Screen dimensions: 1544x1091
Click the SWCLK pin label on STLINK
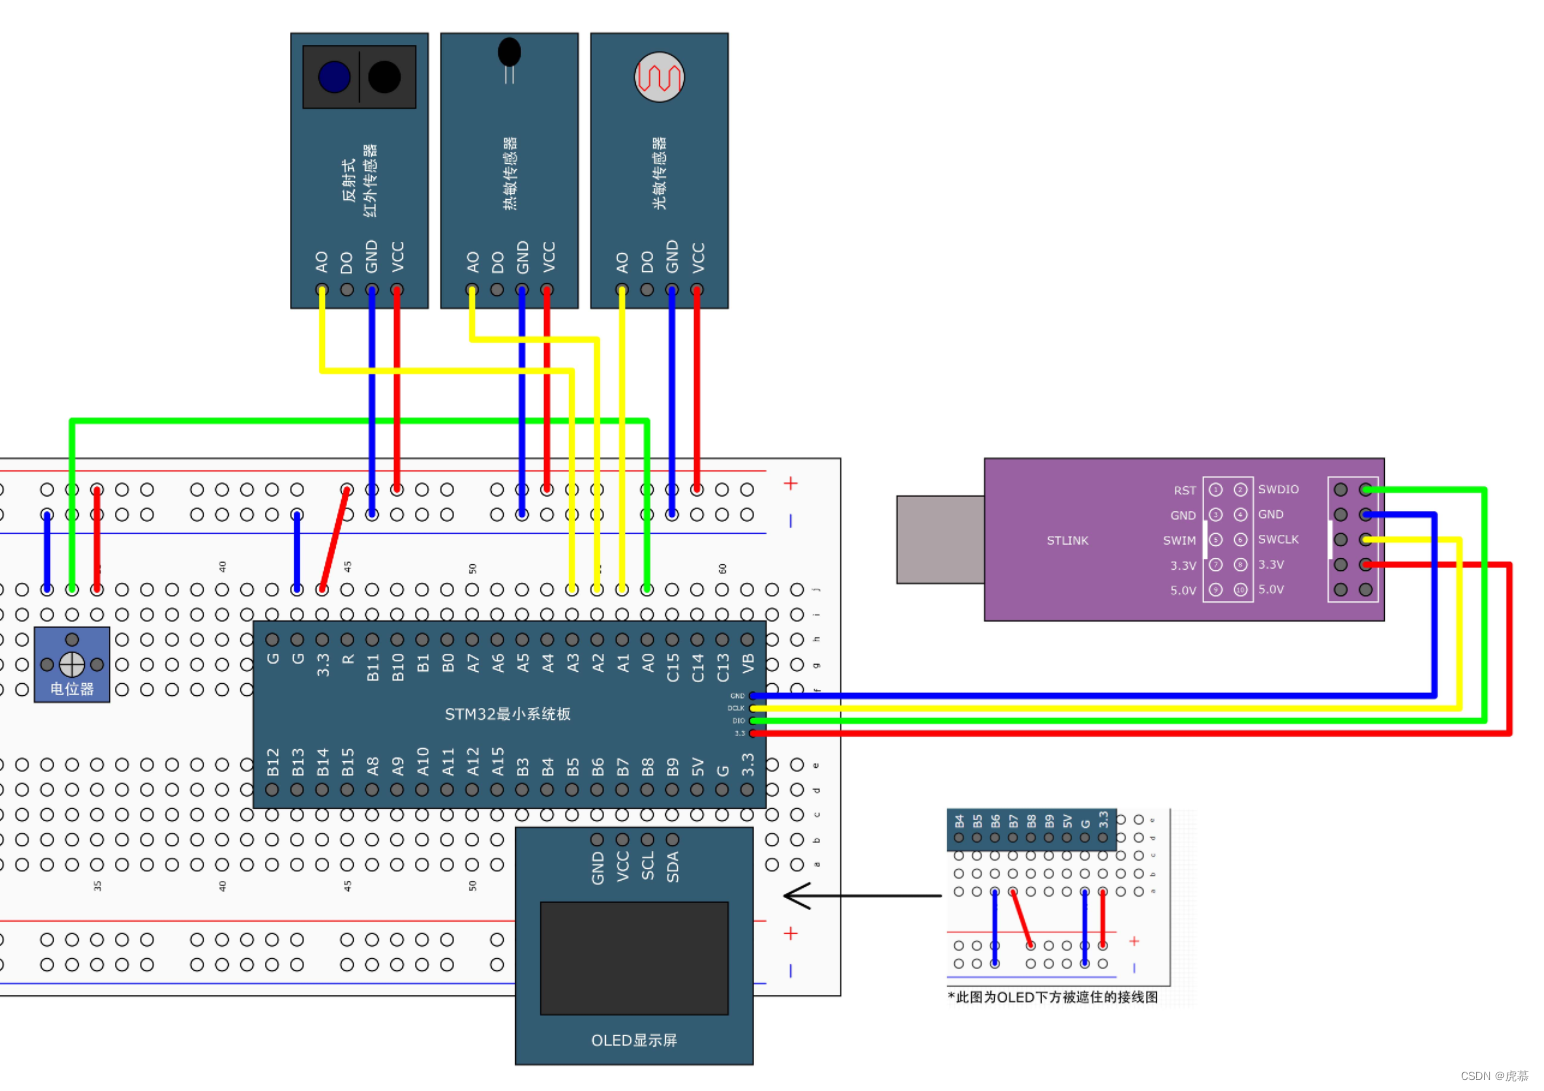pos(1278,539)
